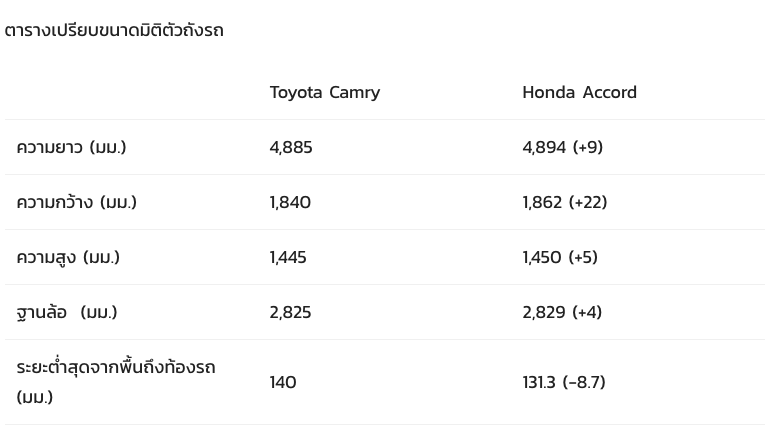Click Camry wheelbase value 2,825

pyautogui.click(x=290, y=313)
